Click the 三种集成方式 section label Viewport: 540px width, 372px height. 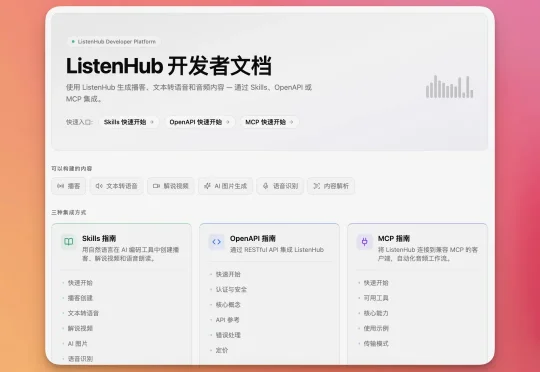point(69,213)
